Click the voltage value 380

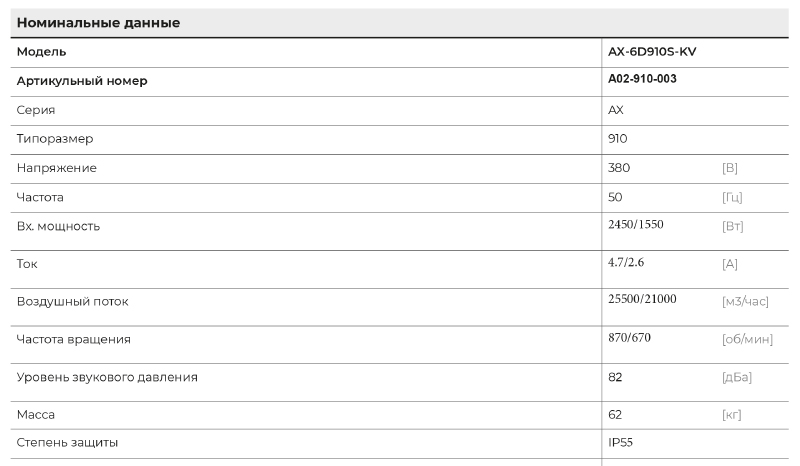coord(619,168)
